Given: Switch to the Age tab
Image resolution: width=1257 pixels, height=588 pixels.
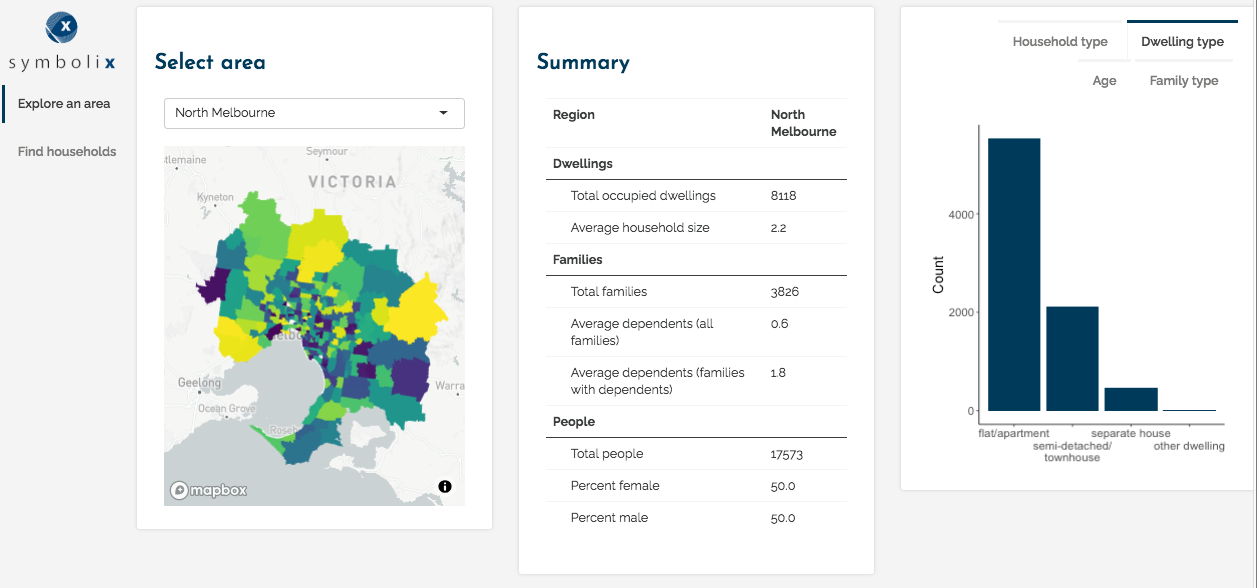Looking at the screenshot, I should tap(1104, 81).
